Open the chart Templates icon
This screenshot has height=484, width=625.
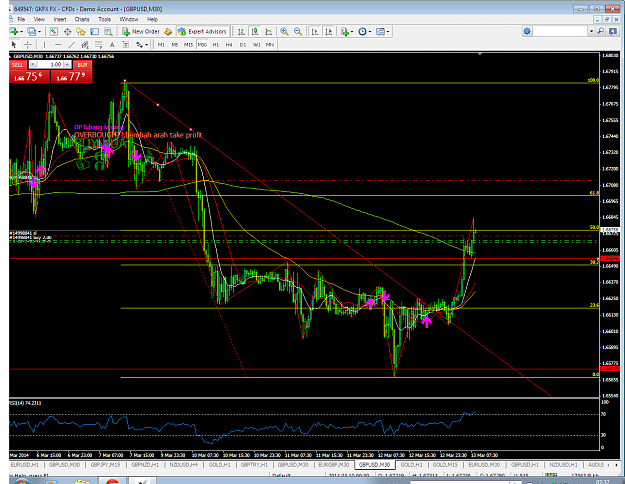click(380, 31)
